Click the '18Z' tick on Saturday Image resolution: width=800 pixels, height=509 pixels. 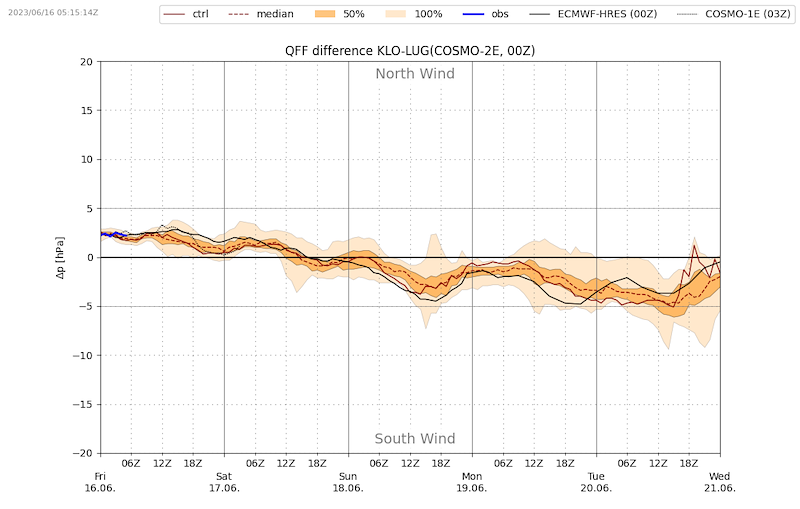click(x=317, y=463)
